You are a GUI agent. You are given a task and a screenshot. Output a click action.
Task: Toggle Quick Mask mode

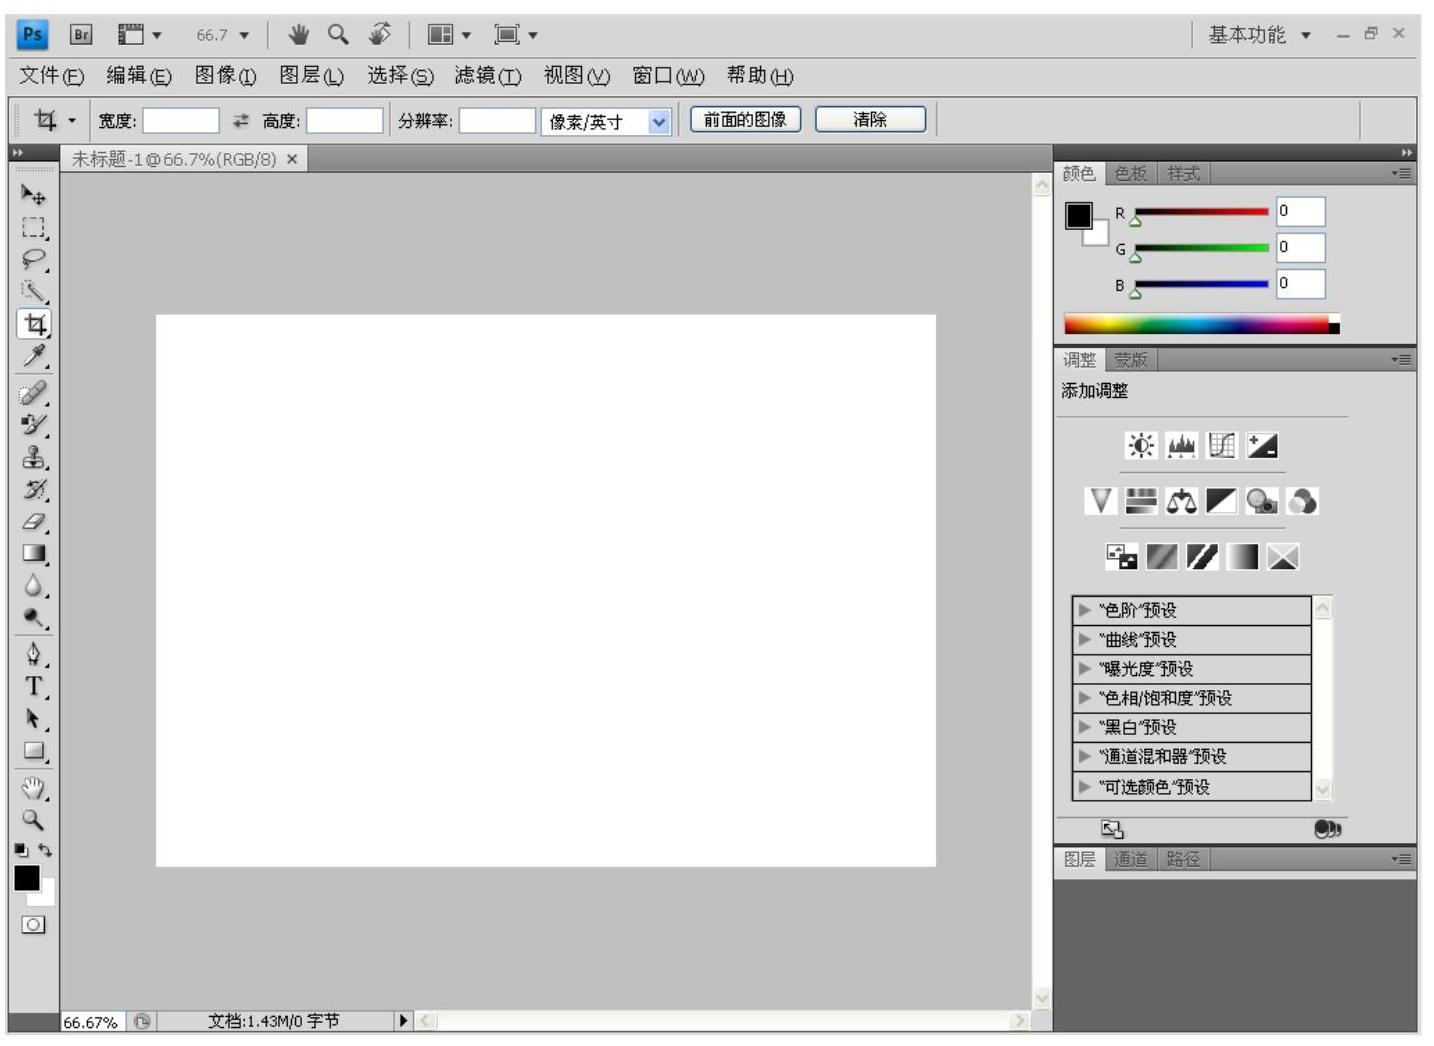(x=33, y=925)
